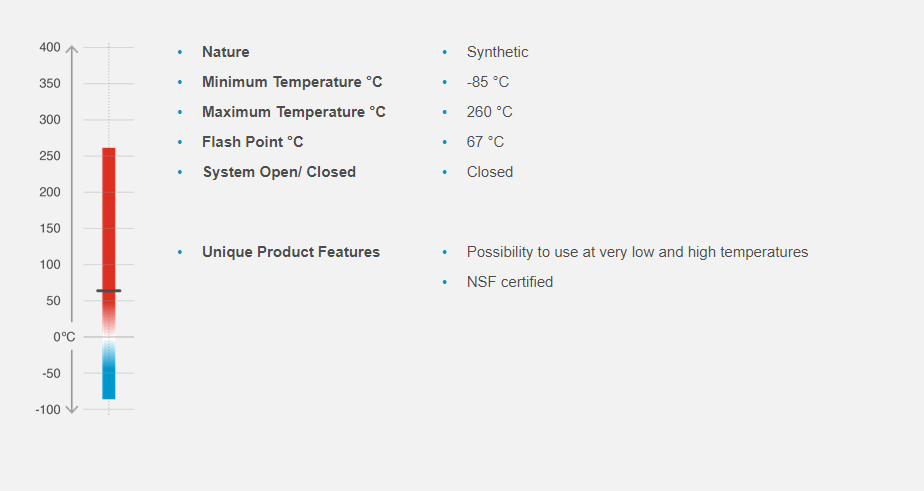Select the Minimum Temperature °C label

(292, 82)
